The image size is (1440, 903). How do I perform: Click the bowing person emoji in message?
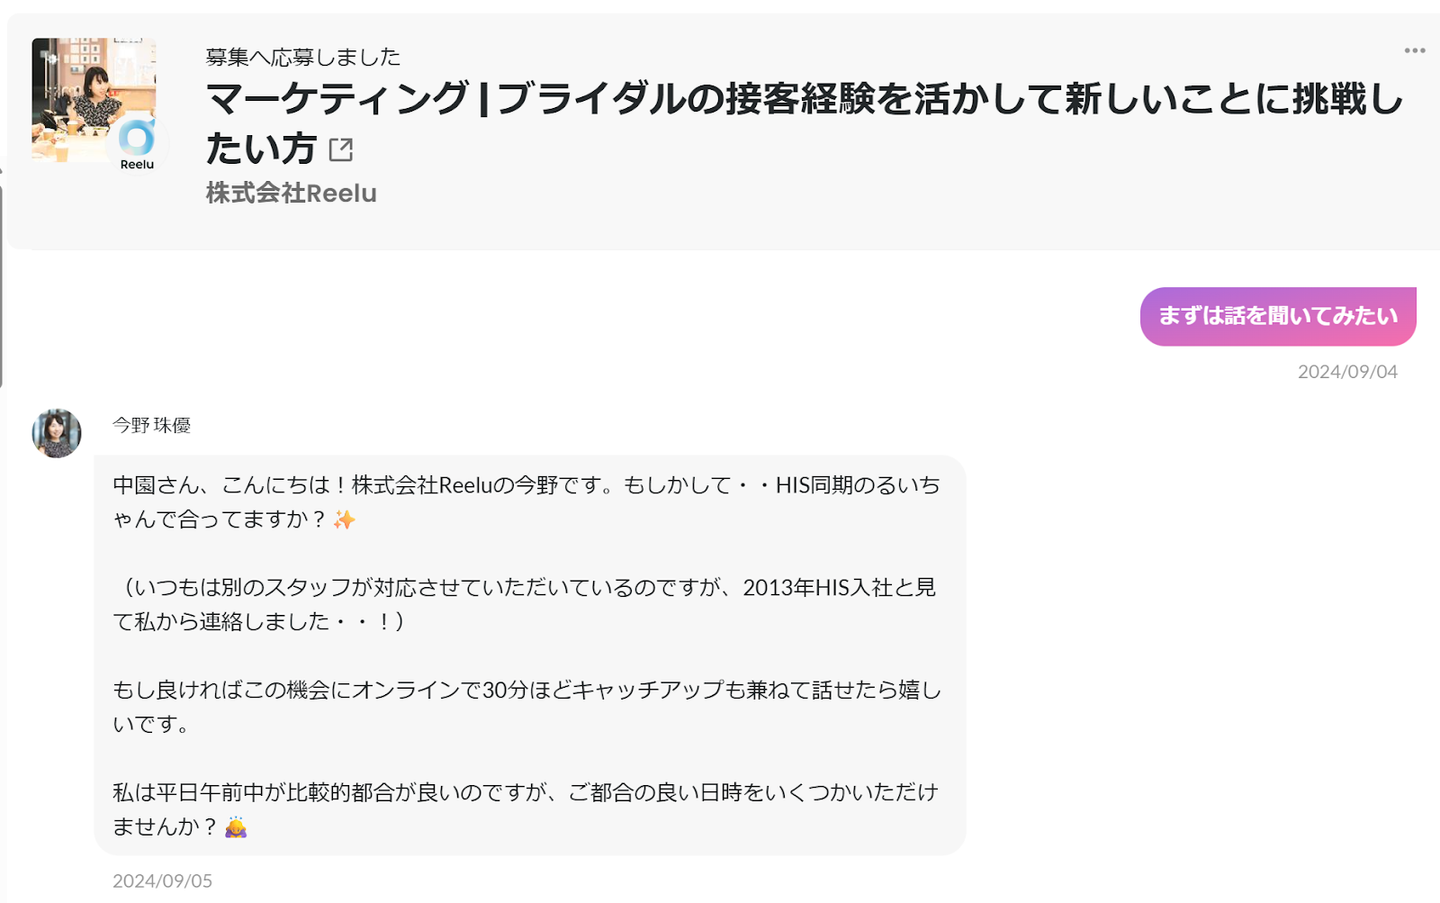(236, 827)
